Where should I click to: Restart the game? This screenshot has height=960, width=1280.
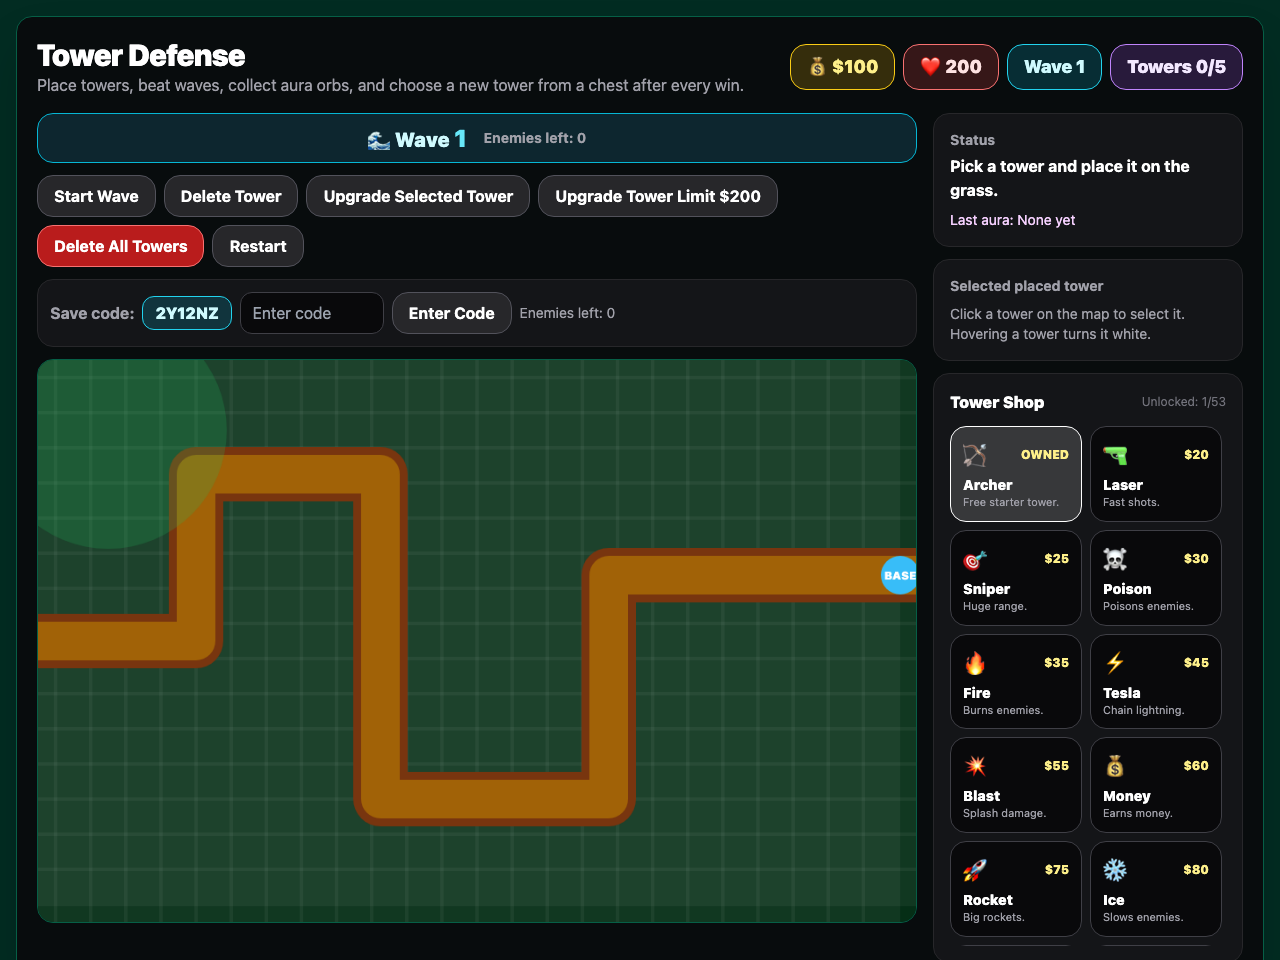click(258, 246)
